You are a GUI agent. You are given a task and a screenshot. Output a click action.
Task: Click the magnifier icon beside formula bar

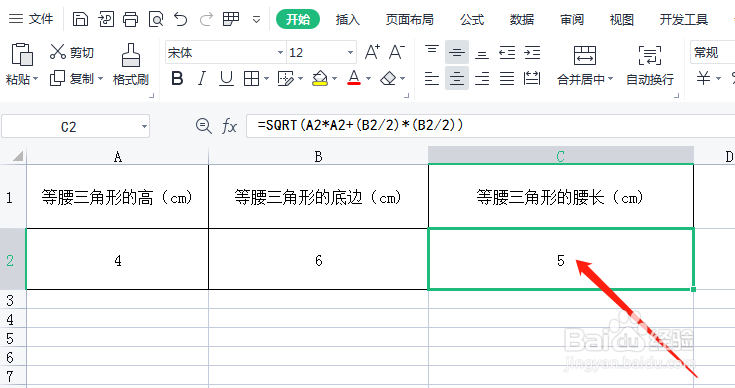[x=203, y=126]
